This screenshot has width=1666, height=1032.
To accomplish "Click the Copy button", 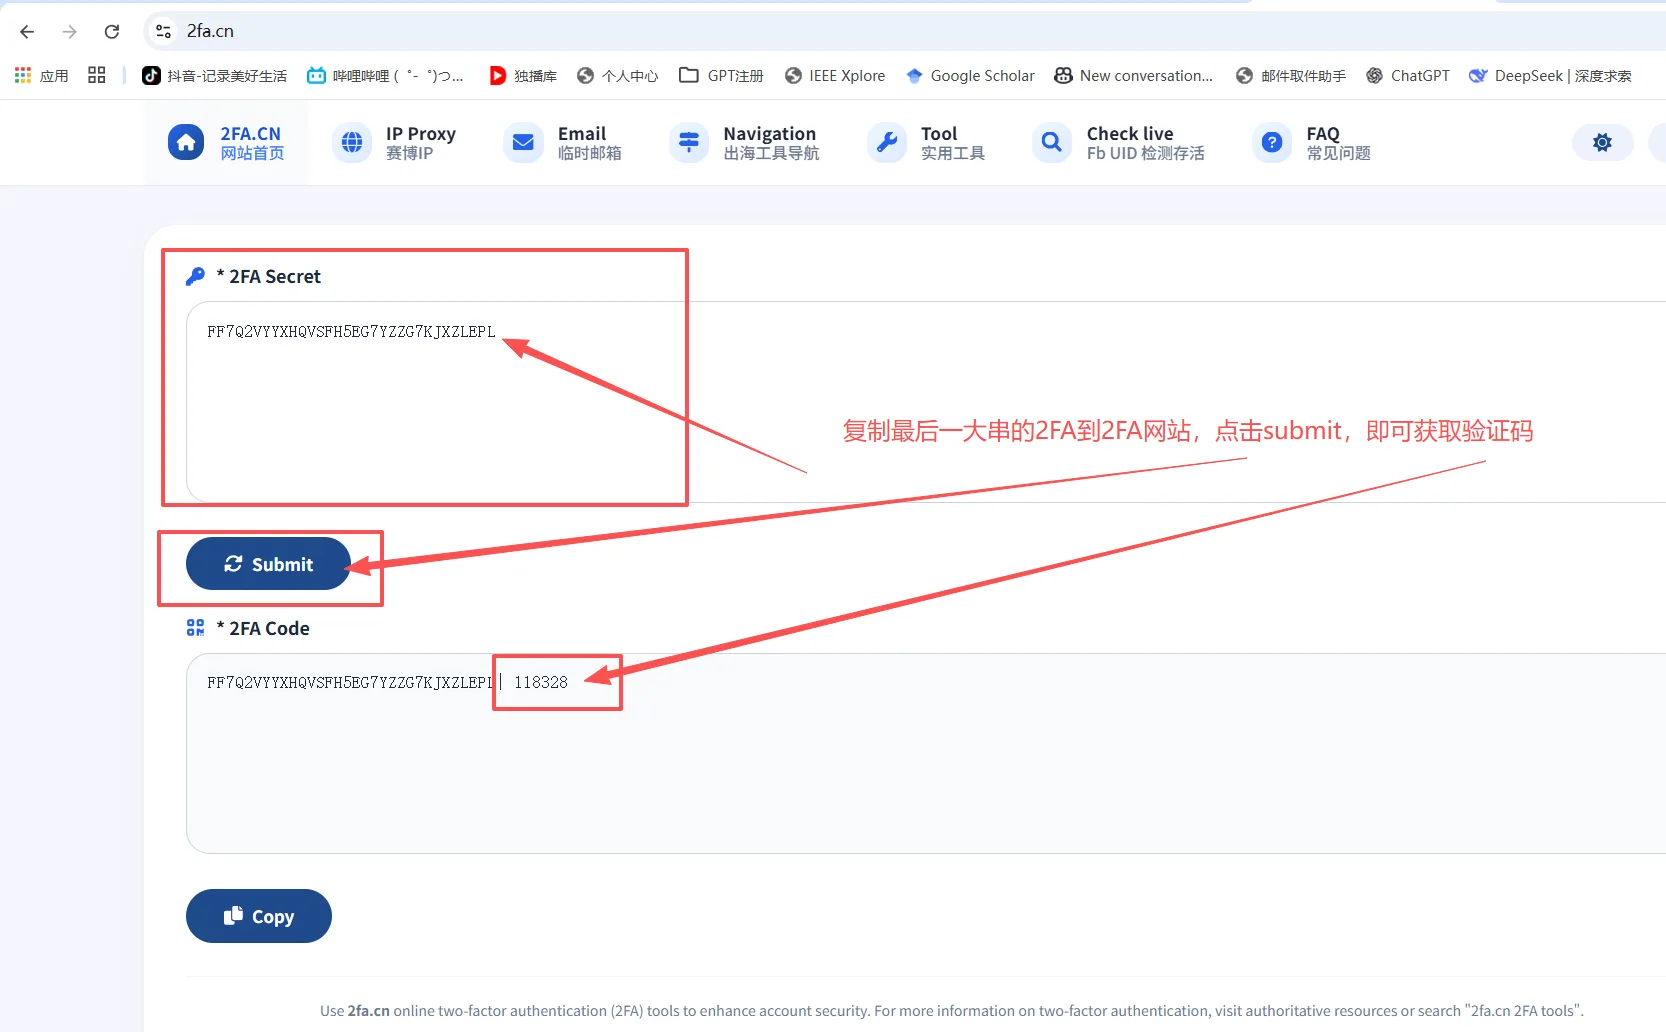I will pos(258,916).
